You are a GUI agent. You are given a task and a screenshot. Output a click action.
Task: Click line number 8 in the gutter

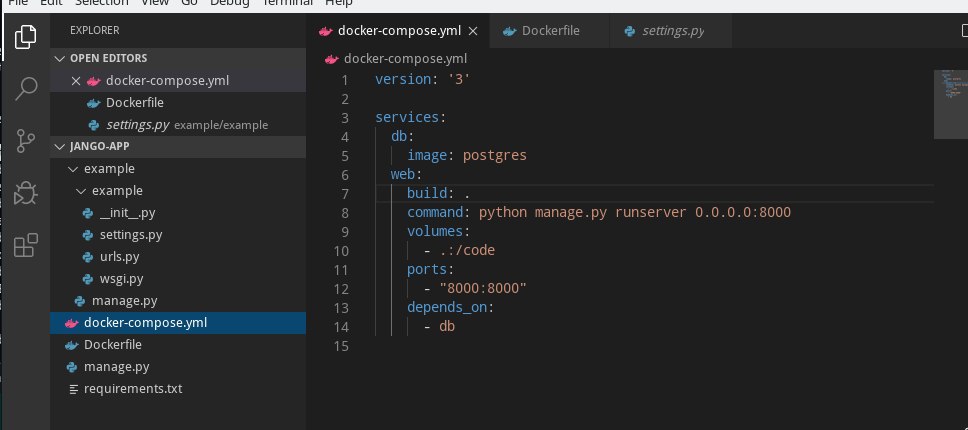coord(344,213)
